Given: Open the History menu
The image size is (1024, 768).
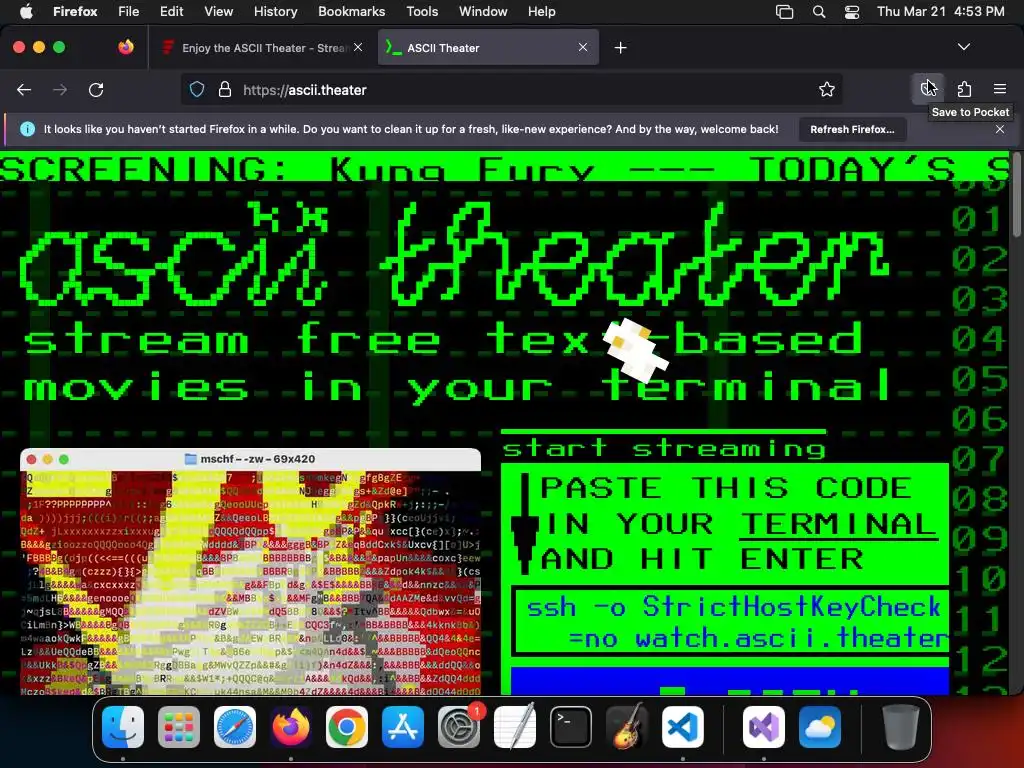Looking at the screenshot, I should coord(275,11).
